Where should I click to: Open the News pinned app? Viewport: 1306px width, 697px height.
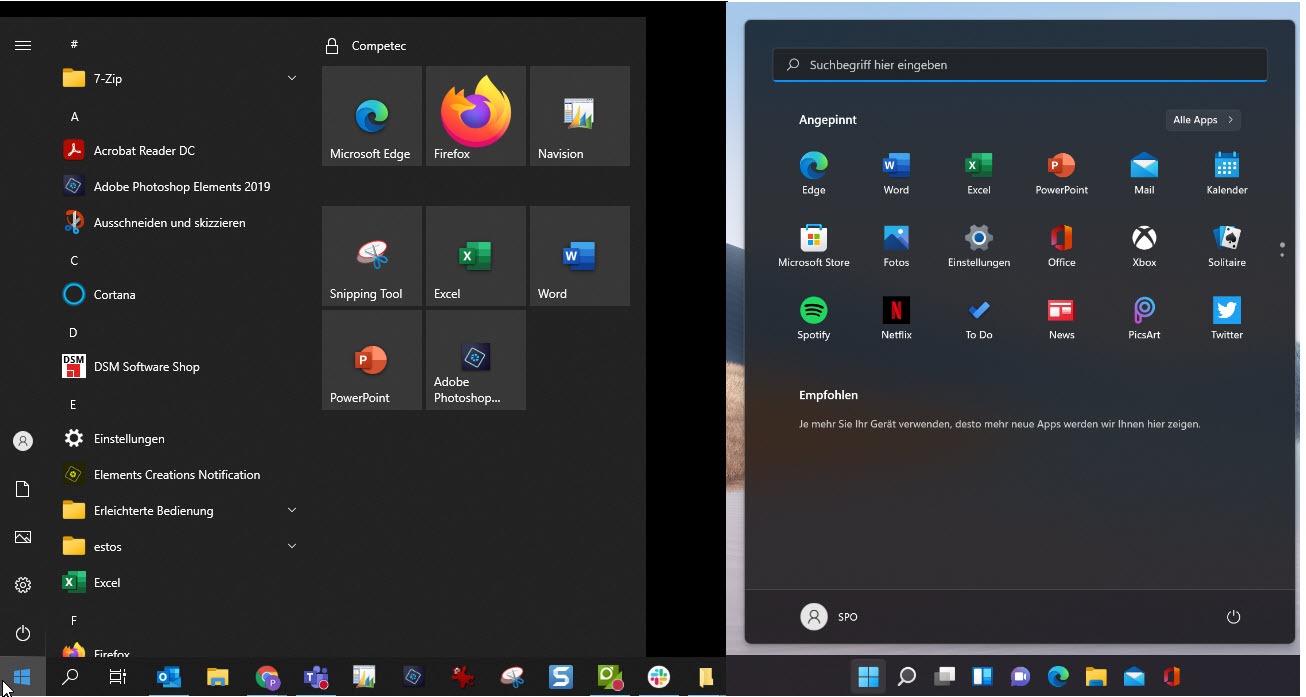pyautogui.click(x=1061, y=319)
